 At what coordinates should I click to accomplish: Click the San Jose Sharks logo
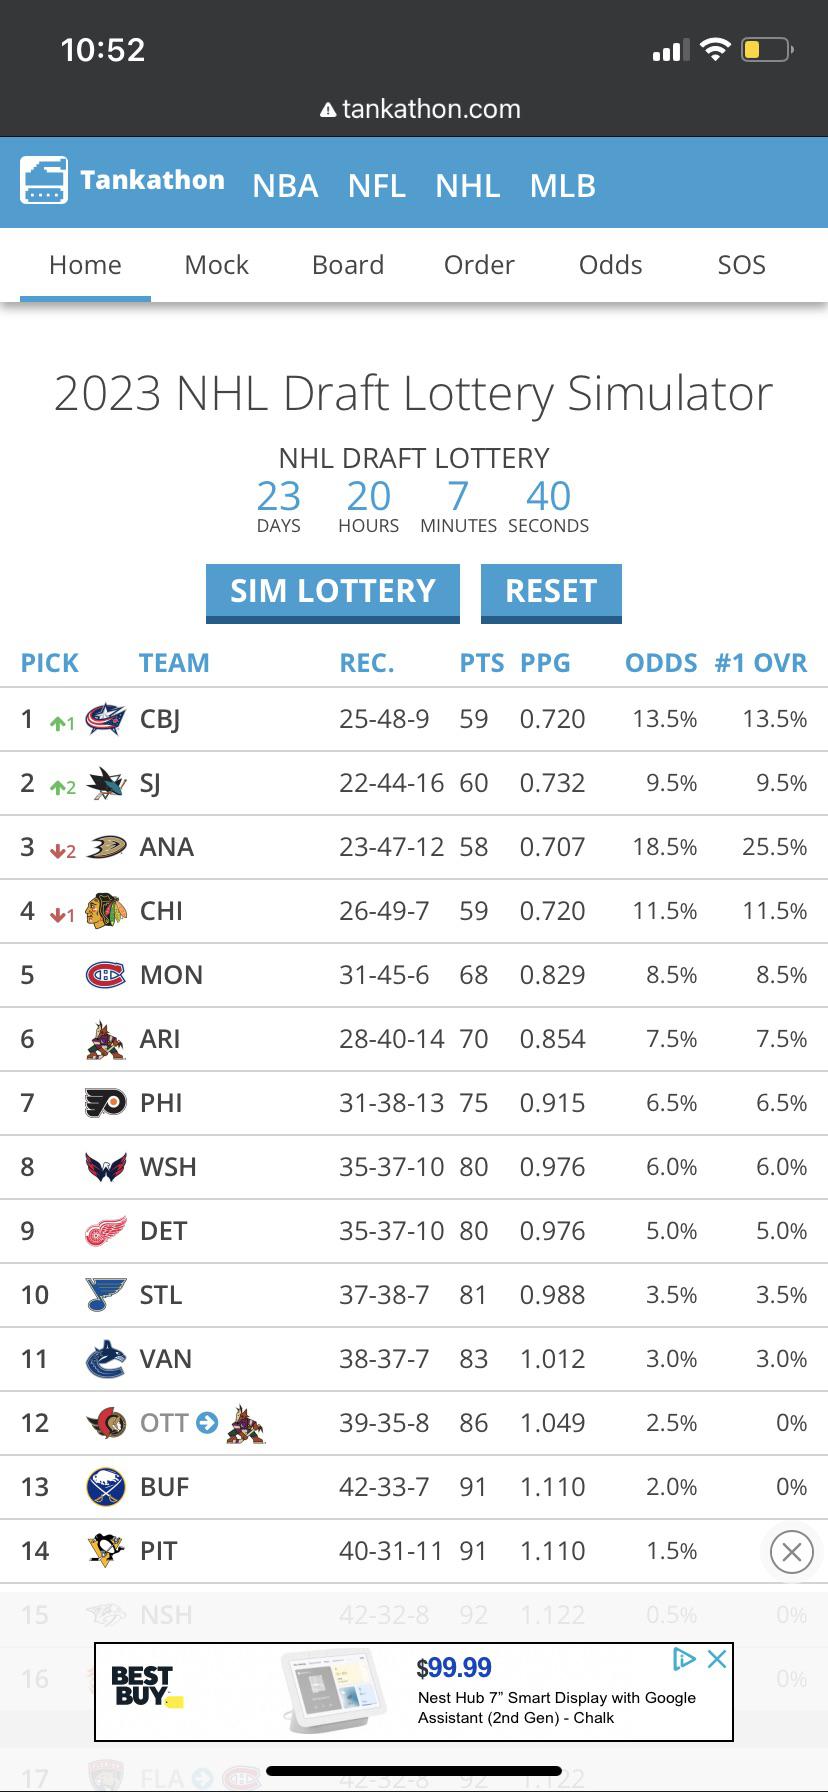106,783
